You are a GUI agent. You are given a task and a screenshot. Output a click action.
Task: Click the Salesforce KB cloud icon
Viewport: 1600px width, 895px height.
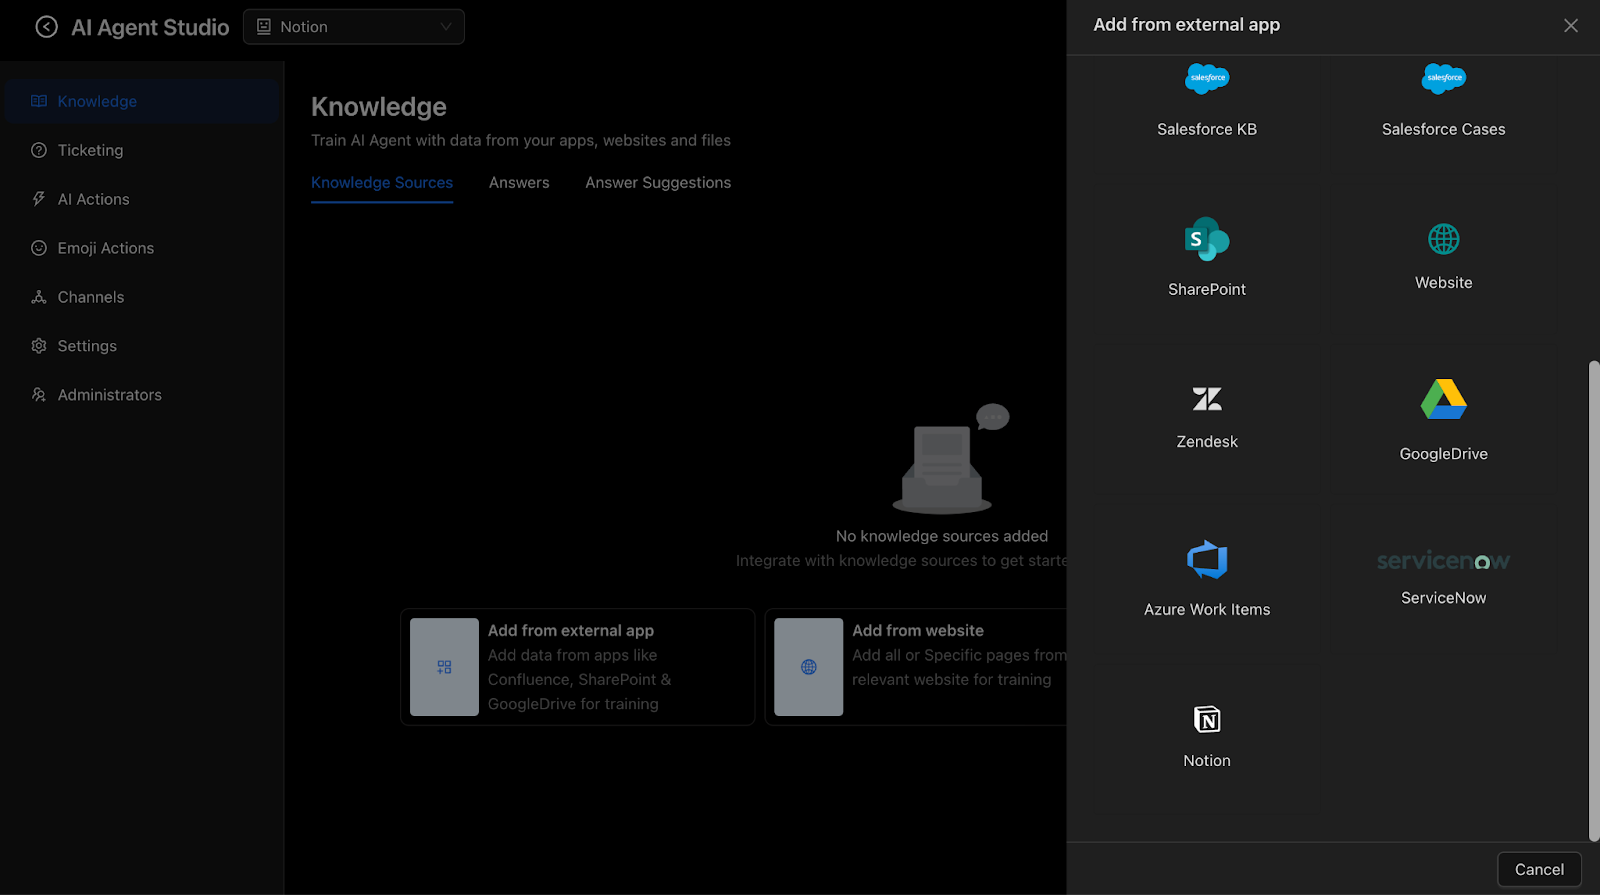1207,78
